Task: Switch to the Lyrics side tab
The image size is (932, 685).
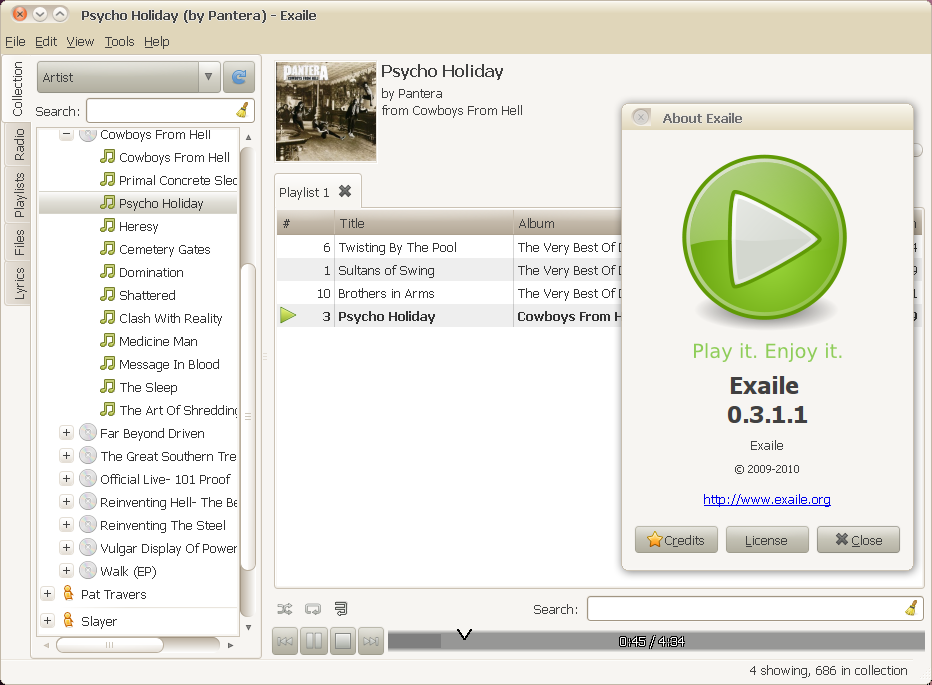Action: tap(18, 284)
